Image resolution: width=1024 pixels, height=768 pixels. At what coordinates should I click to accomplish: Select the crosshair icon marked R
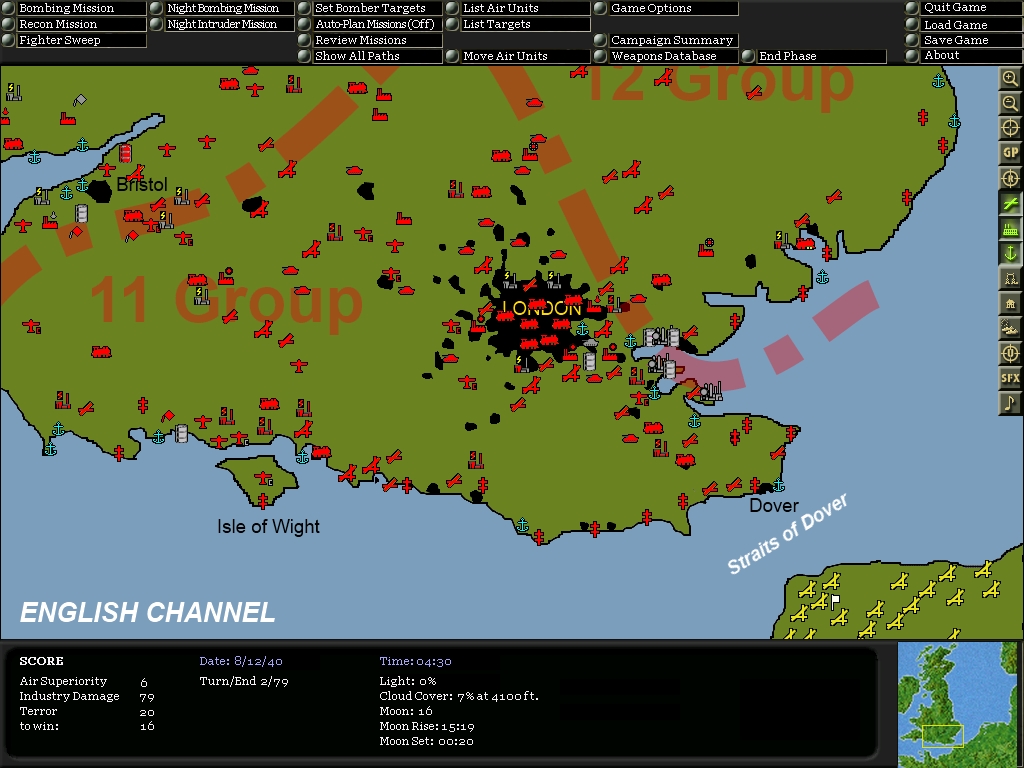[1010, 178]
